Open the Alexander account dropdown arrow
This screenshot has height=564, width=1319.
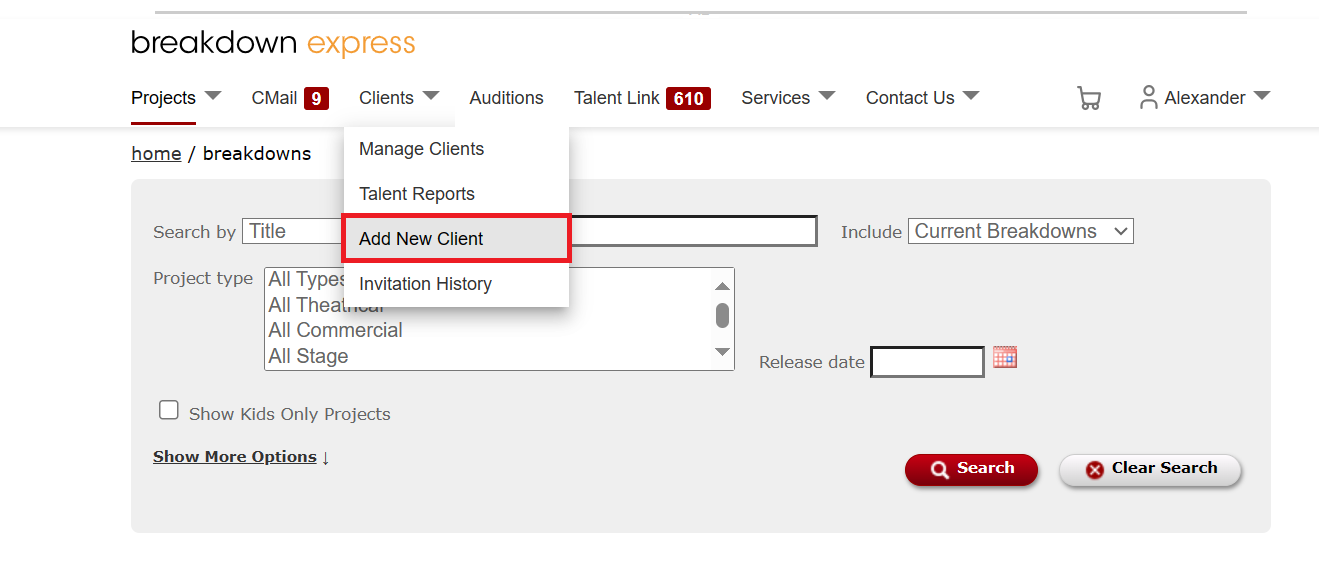(x=1261, y=96)
